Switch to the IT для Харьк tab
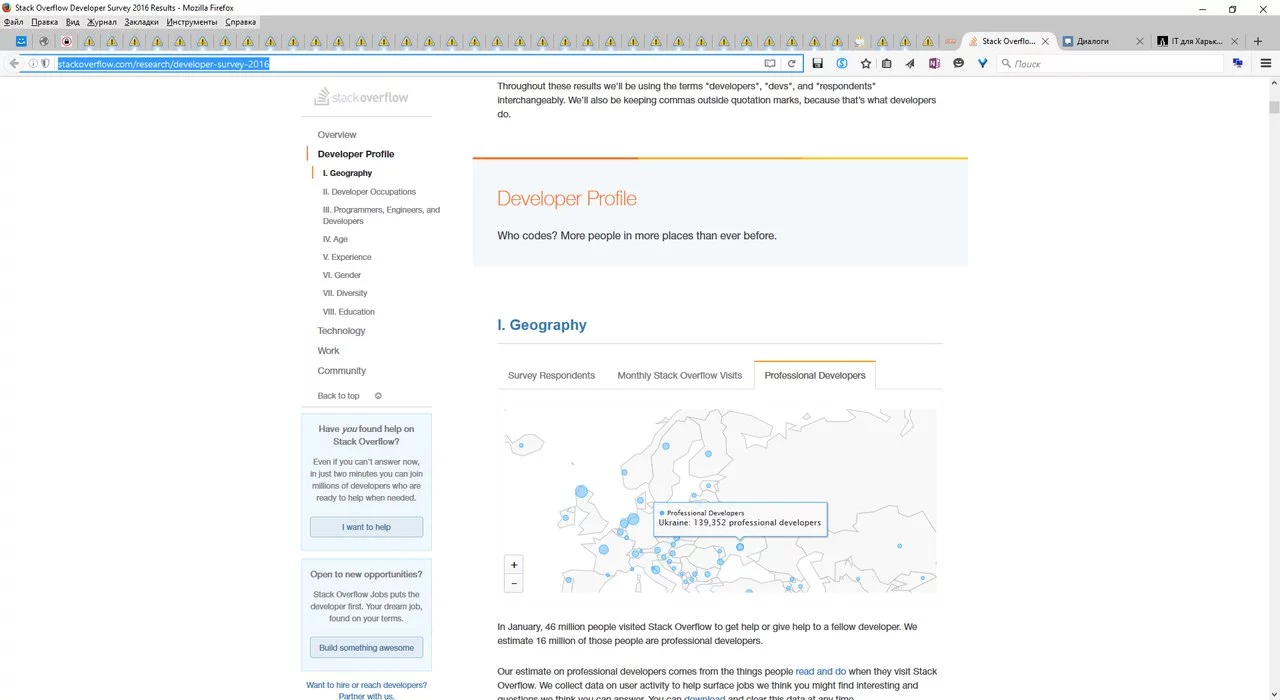This screenshot has height=700, width=1280. (1197, 41)
